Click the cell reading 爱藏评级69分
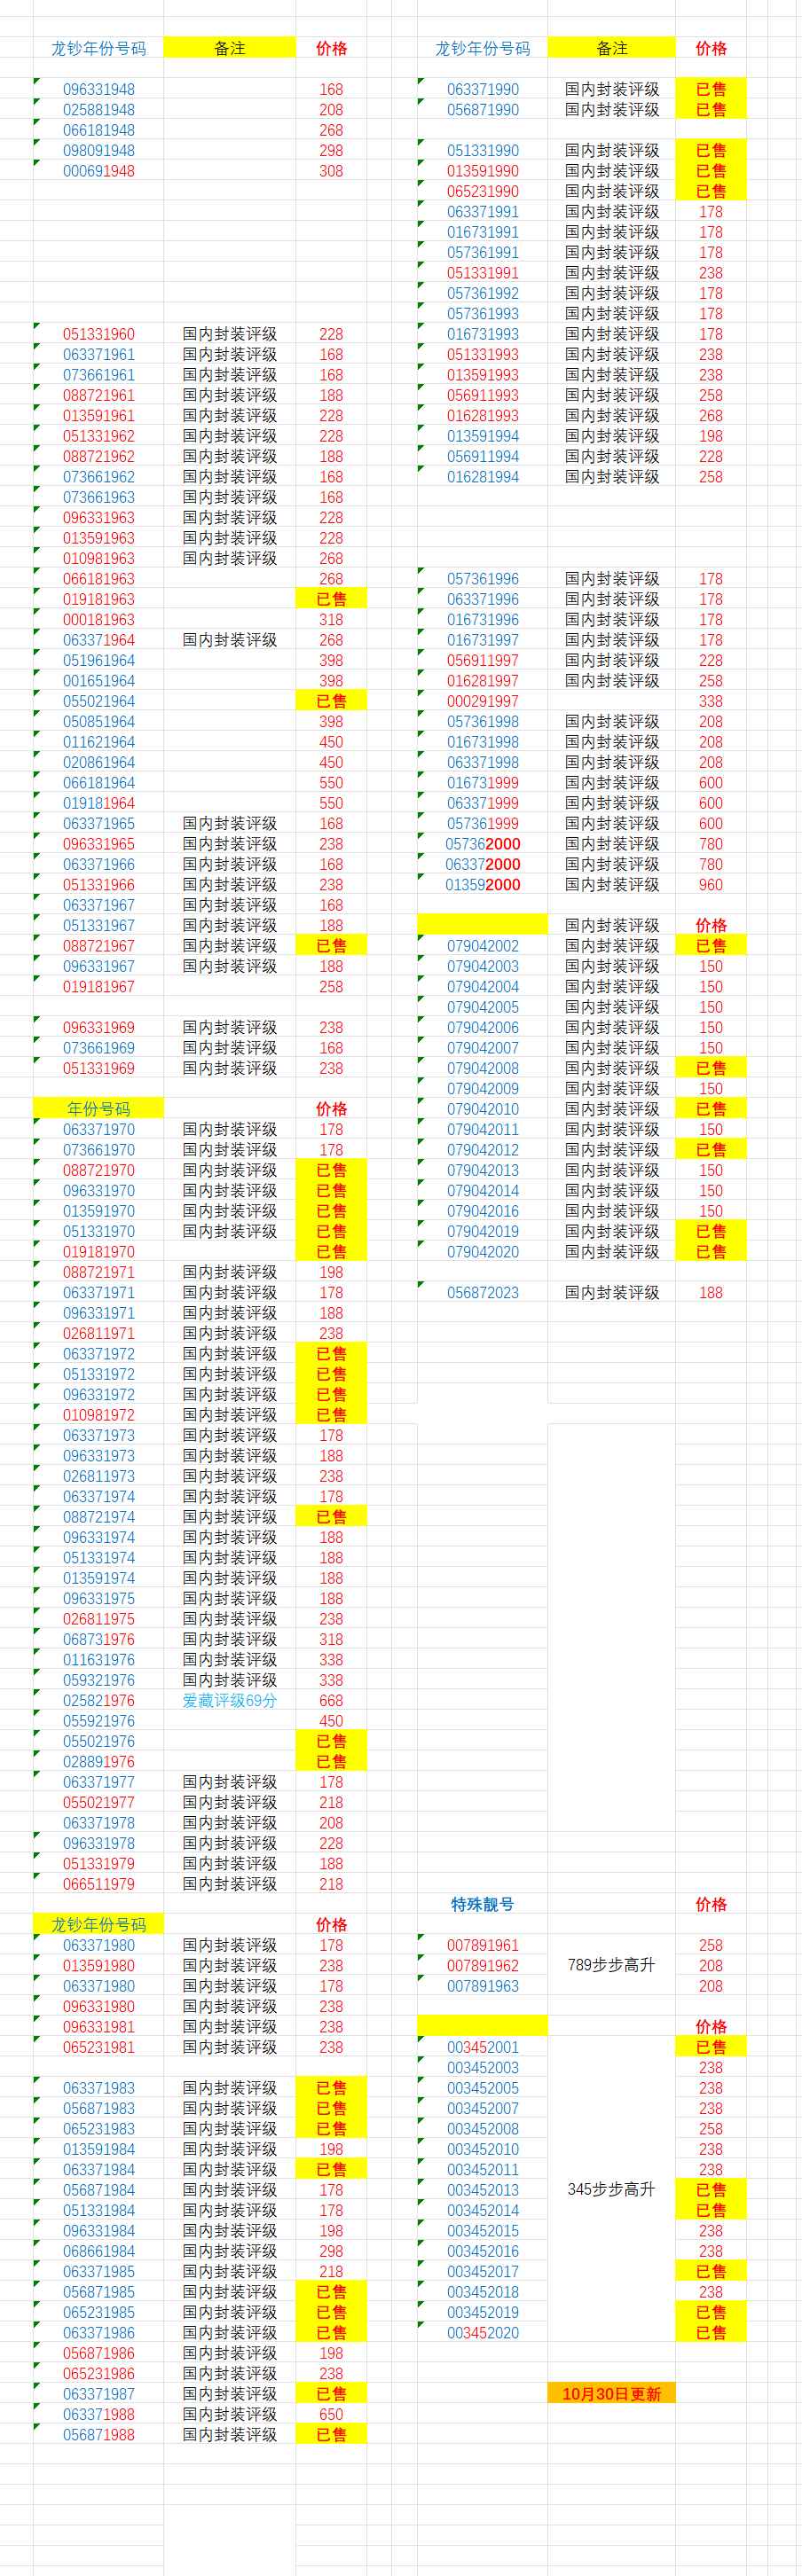The image size is (802, 2576). (x=229, y=1700)
